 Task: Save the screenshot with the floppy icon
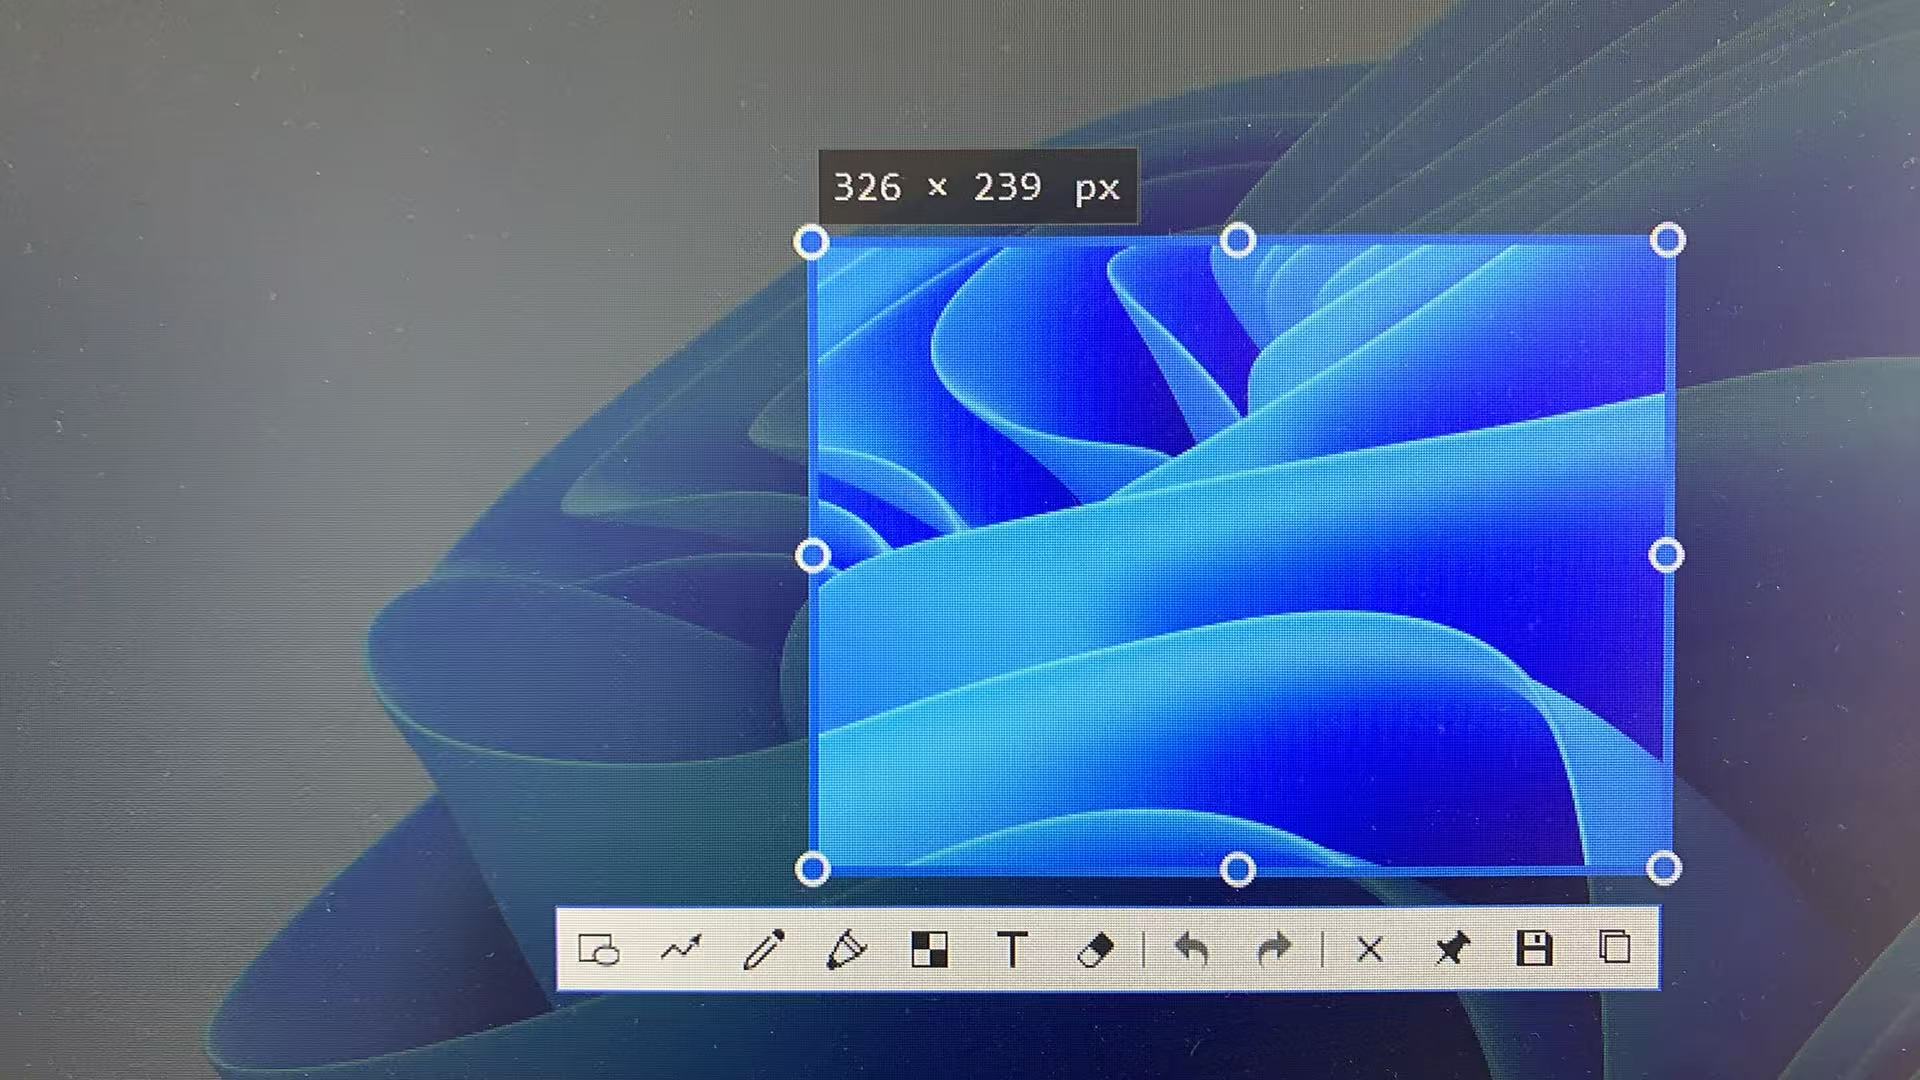[1534, 948]
